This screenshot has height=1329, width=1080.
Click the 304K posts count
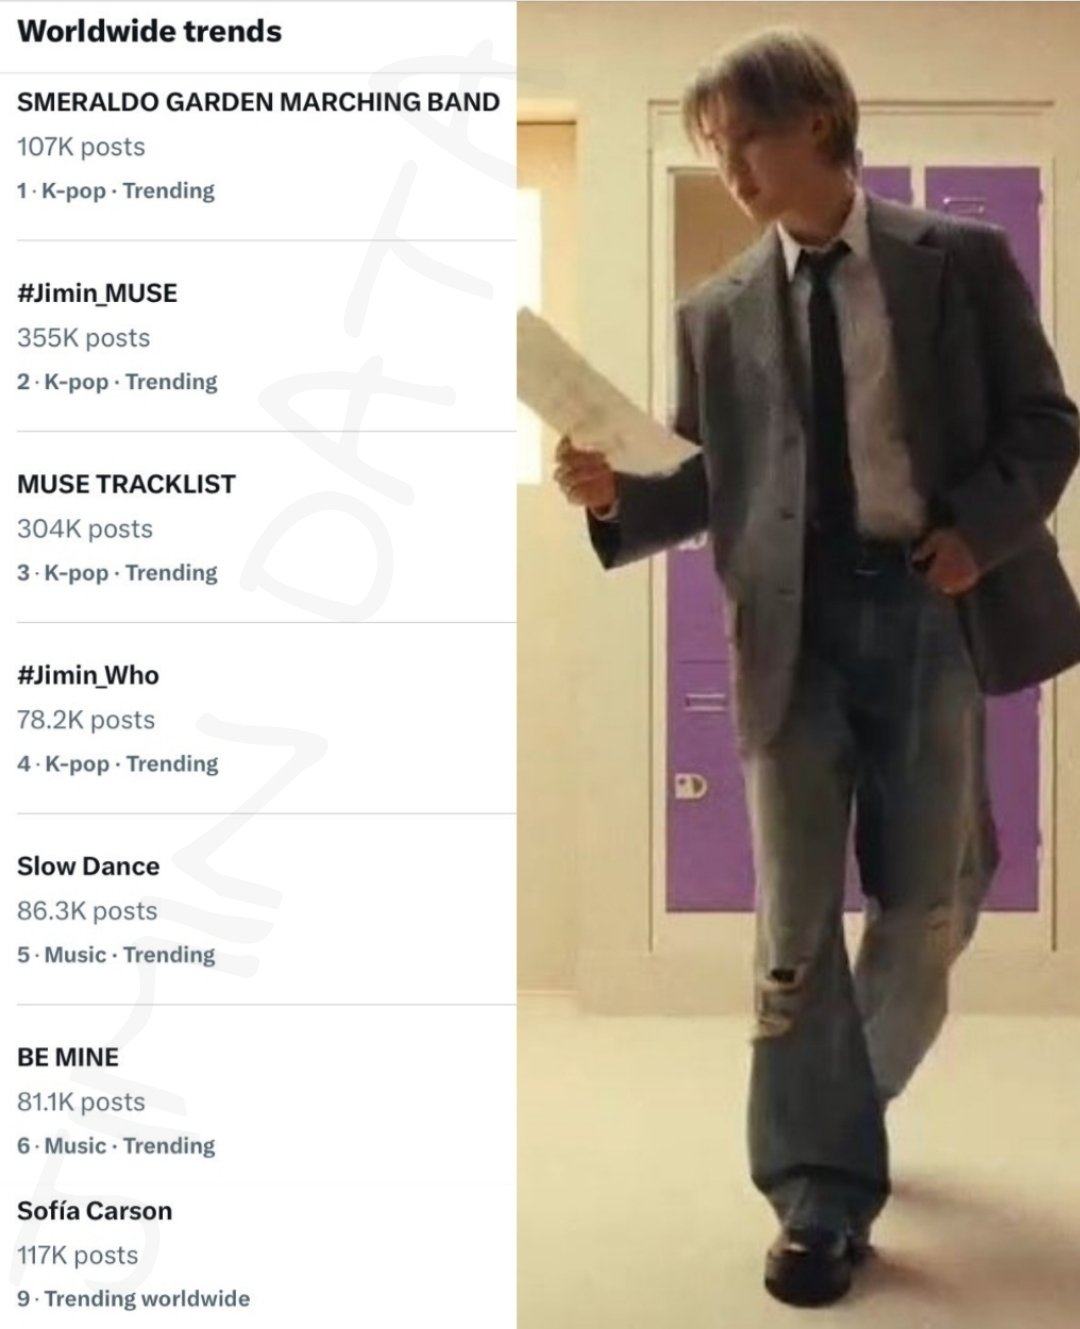[85, 529]
